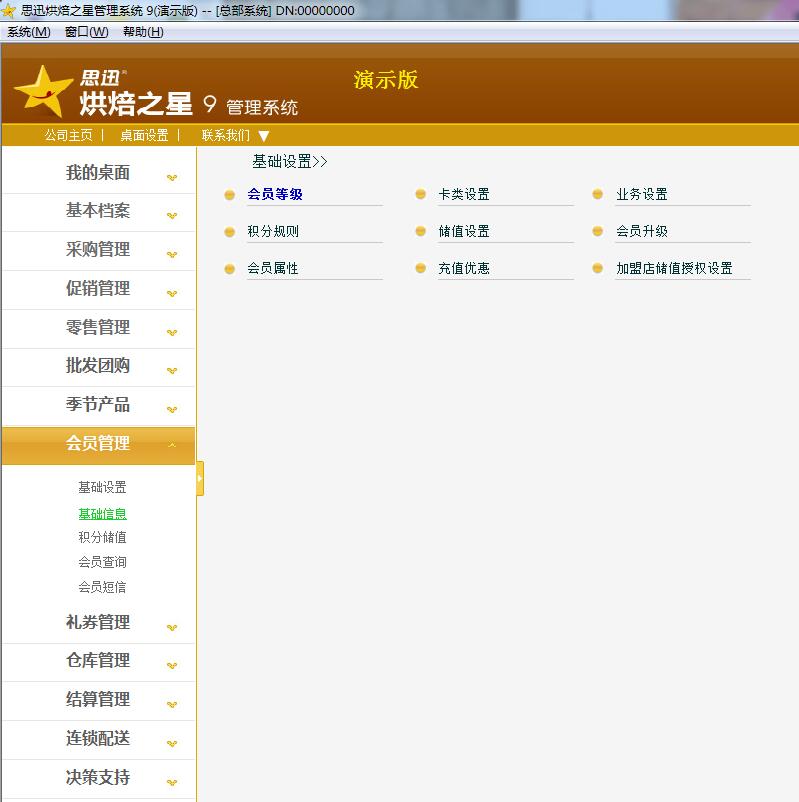The width and height of the screenshot is (799, 802).
Task: Select the 连锁配送 sidebar section
Action: point(98,738)
